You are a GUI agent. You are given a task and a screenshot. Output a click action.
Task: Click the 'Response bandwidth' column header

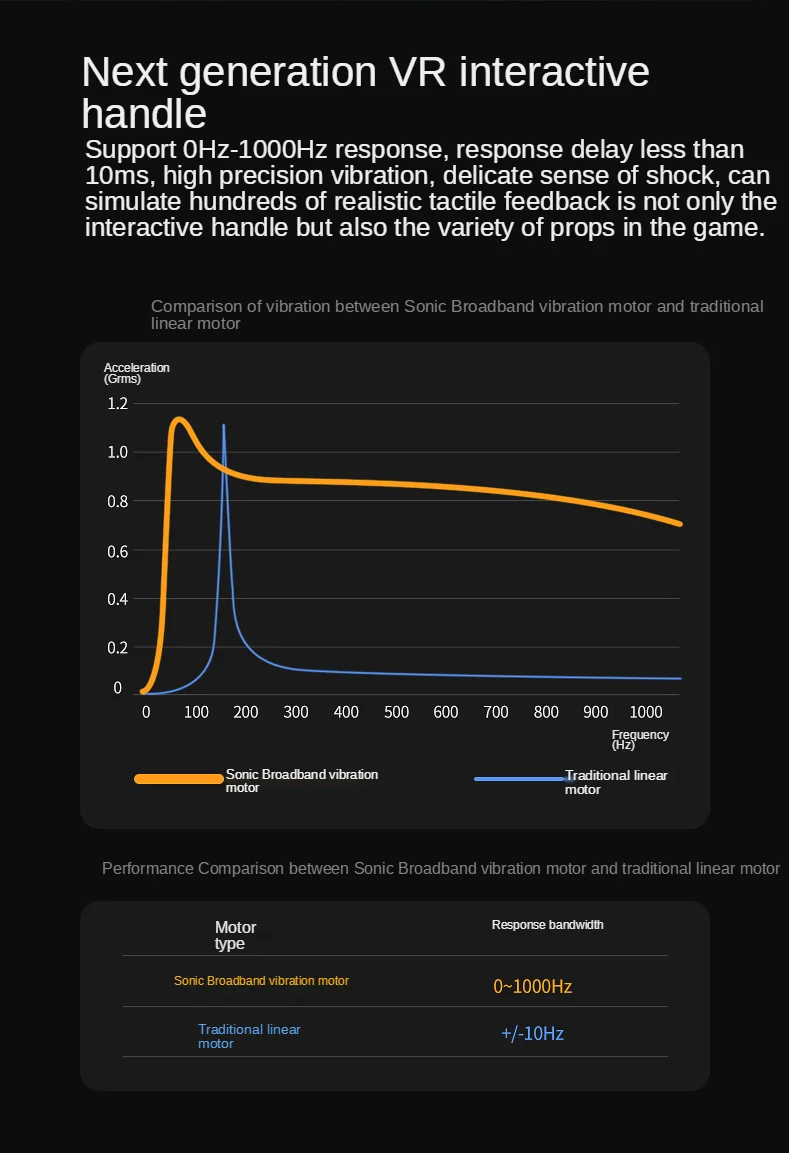[x=548, y=925]
